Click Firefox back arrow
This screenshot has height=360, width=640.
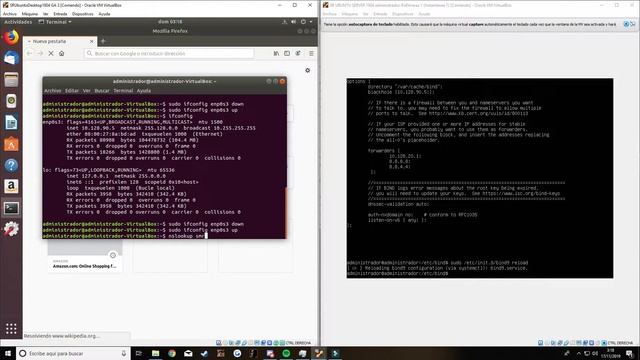pos(29,53)
